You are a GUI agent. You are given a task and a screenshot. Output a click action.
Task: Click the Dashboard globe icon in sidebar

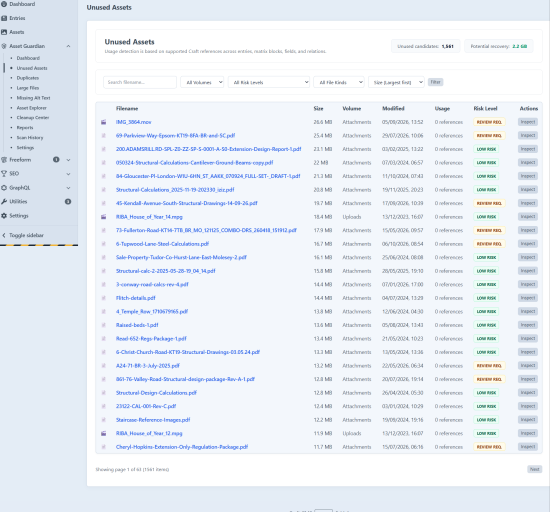click(4, 4)
